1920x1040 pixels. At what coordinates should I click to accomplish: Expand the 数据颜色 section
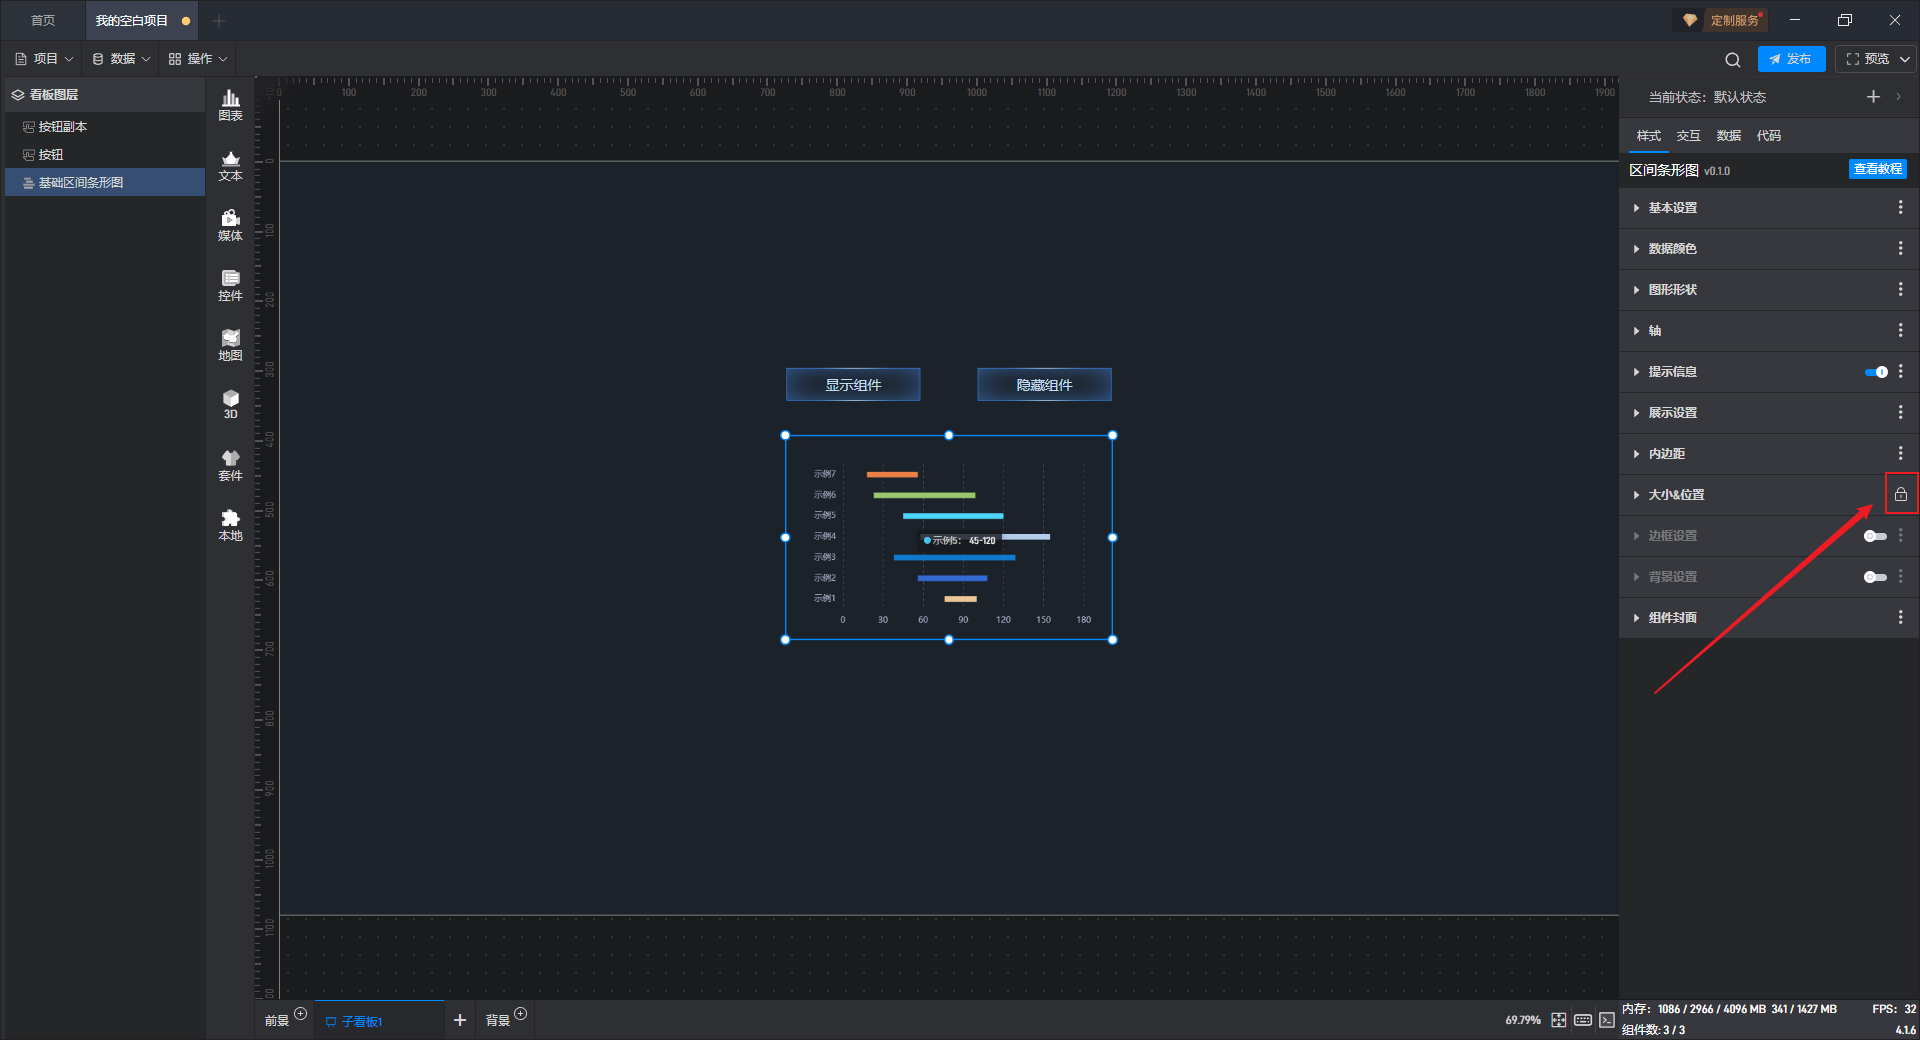tap(1672, 249)
